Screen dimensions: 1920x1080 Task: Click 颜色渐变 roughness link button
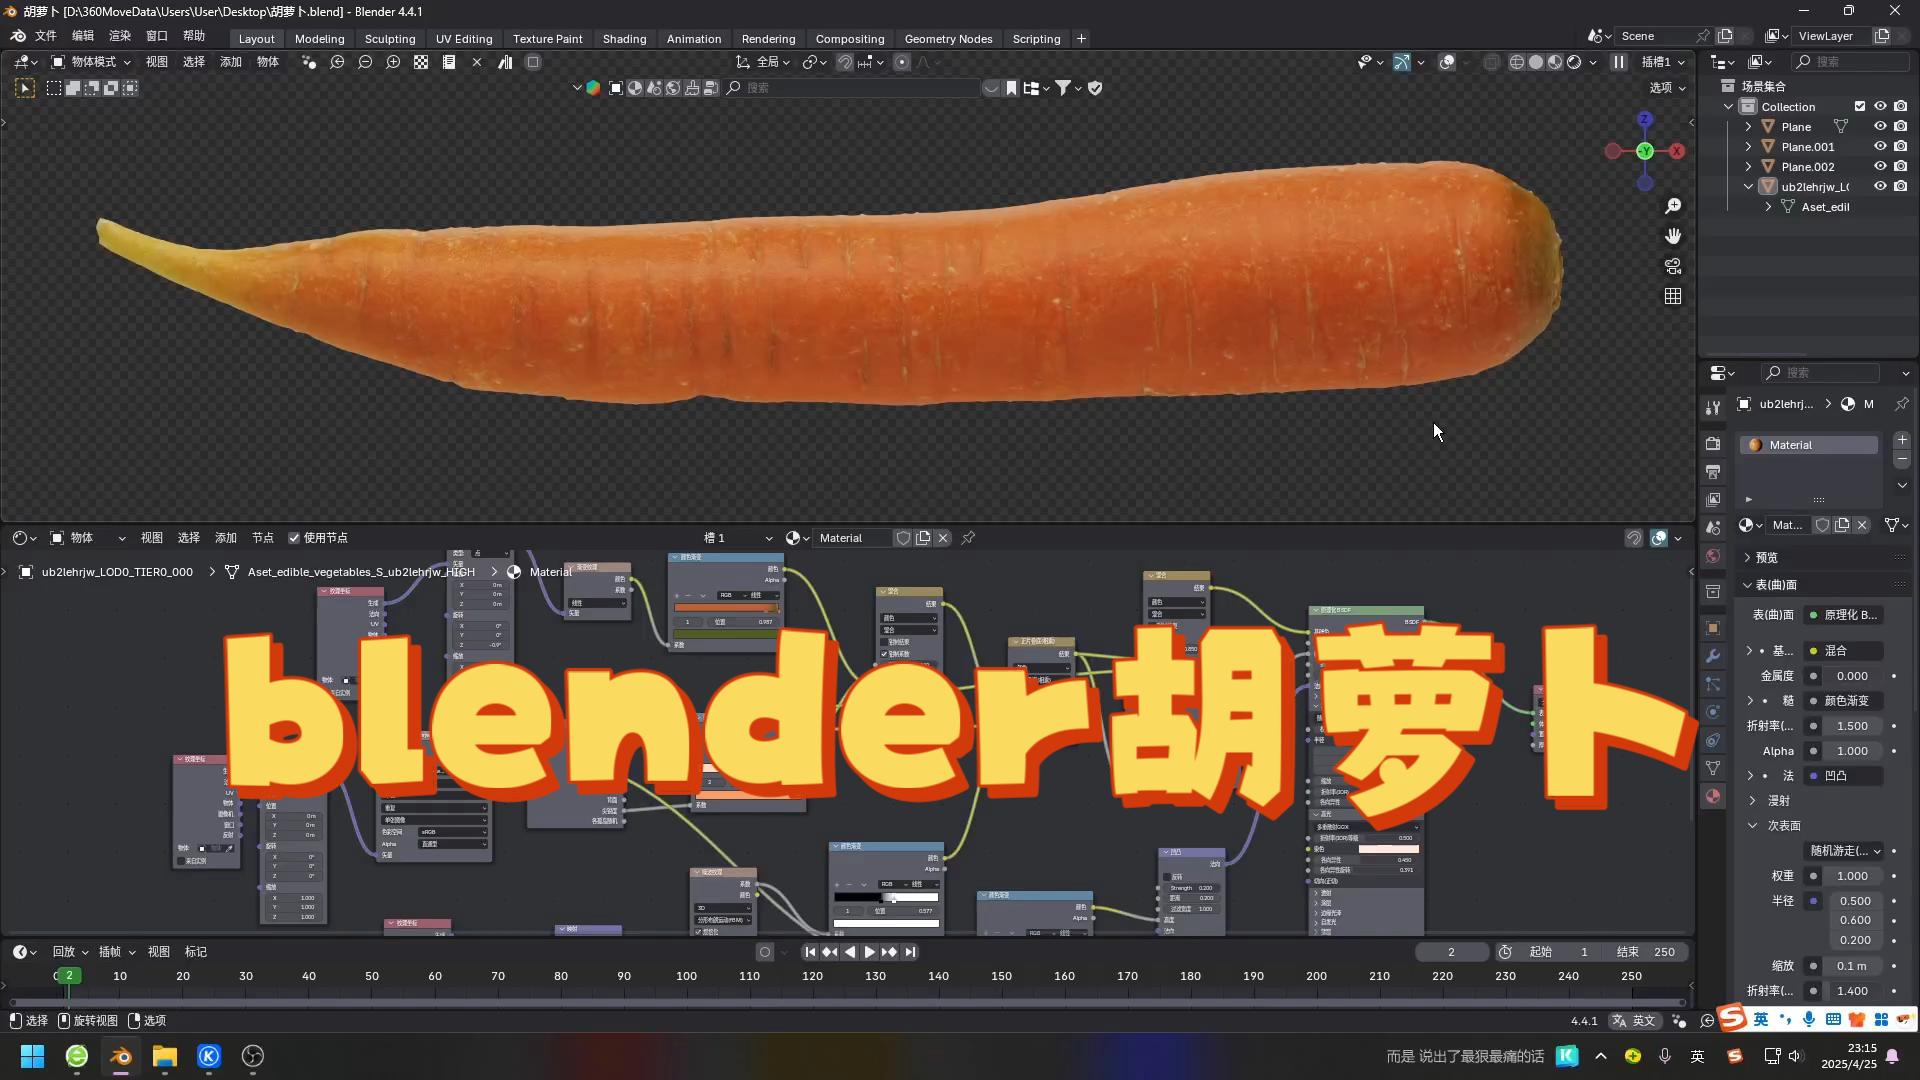(x=1845, y=701)
